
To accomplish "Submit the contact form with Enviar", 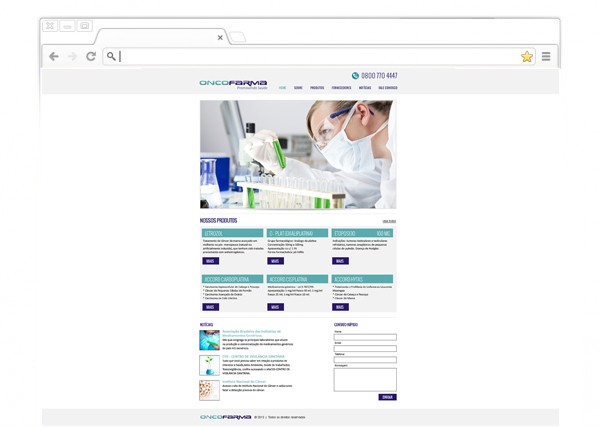I will click(388, 397).
